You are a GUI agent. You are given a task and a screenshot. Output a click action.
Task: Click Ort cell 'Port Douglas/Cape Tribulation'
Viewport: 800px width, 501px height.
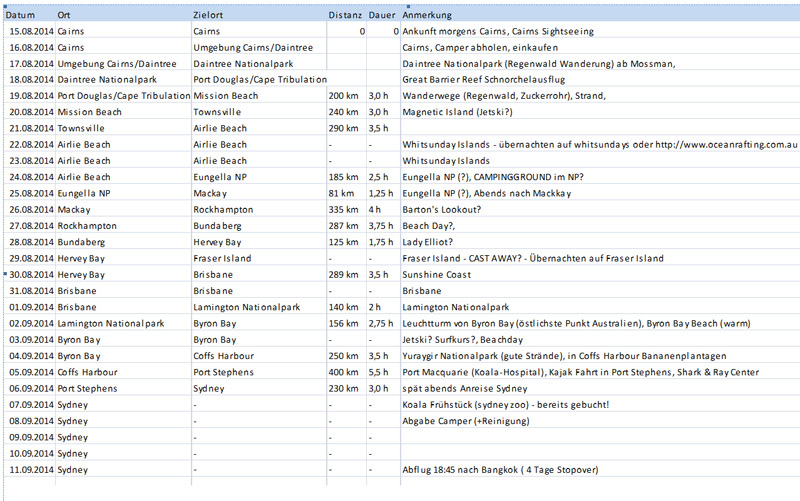coord(123,96)
